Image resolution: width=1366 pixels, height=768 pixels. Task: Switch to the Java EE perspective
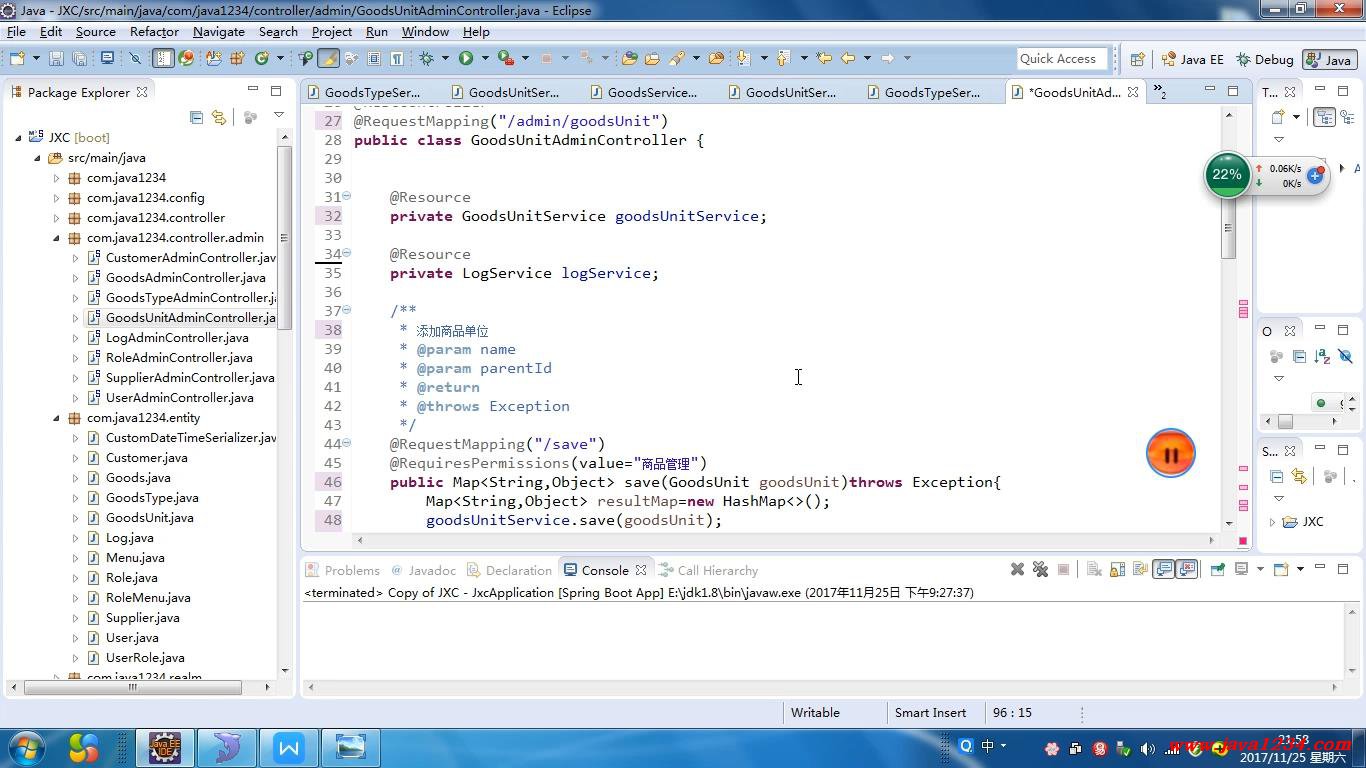pos(1193,59)
